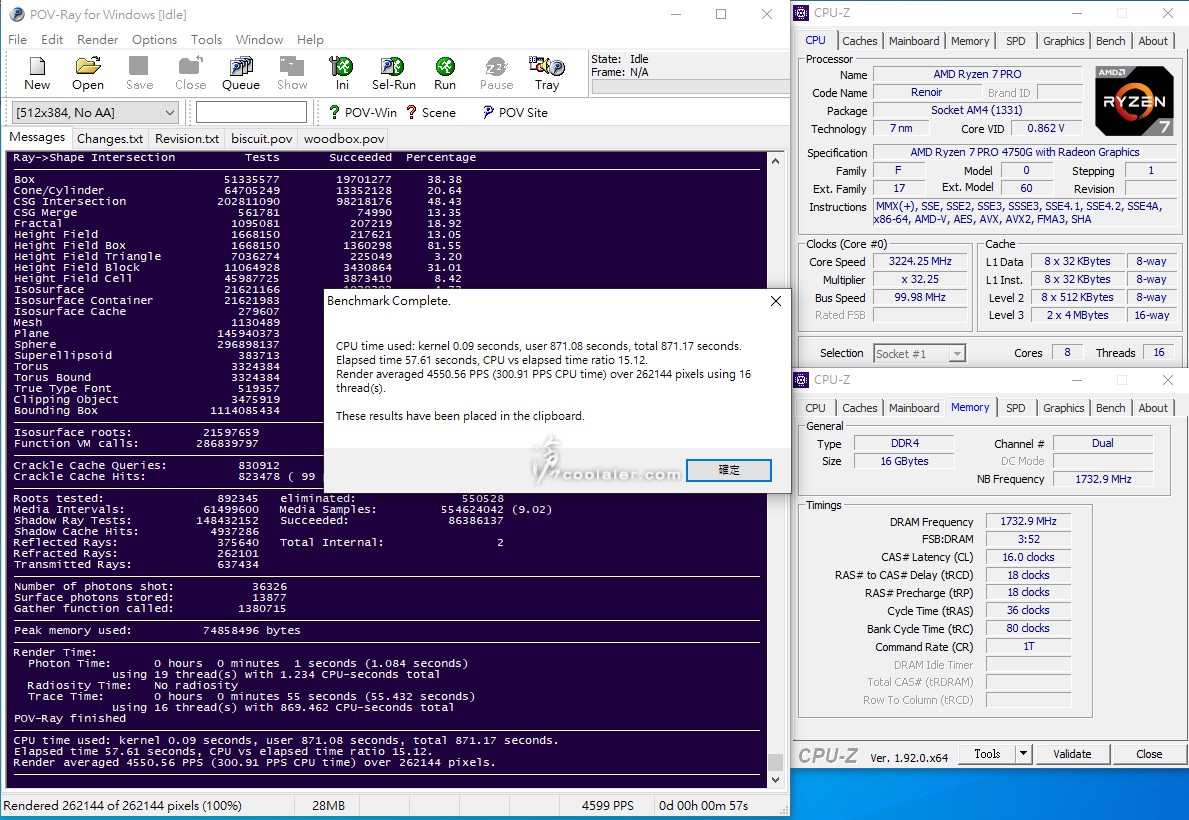The height and width of the screenshot is (820, 1189).
Task: Click the New file toolbar icon
Action: [x=36, y=74]
